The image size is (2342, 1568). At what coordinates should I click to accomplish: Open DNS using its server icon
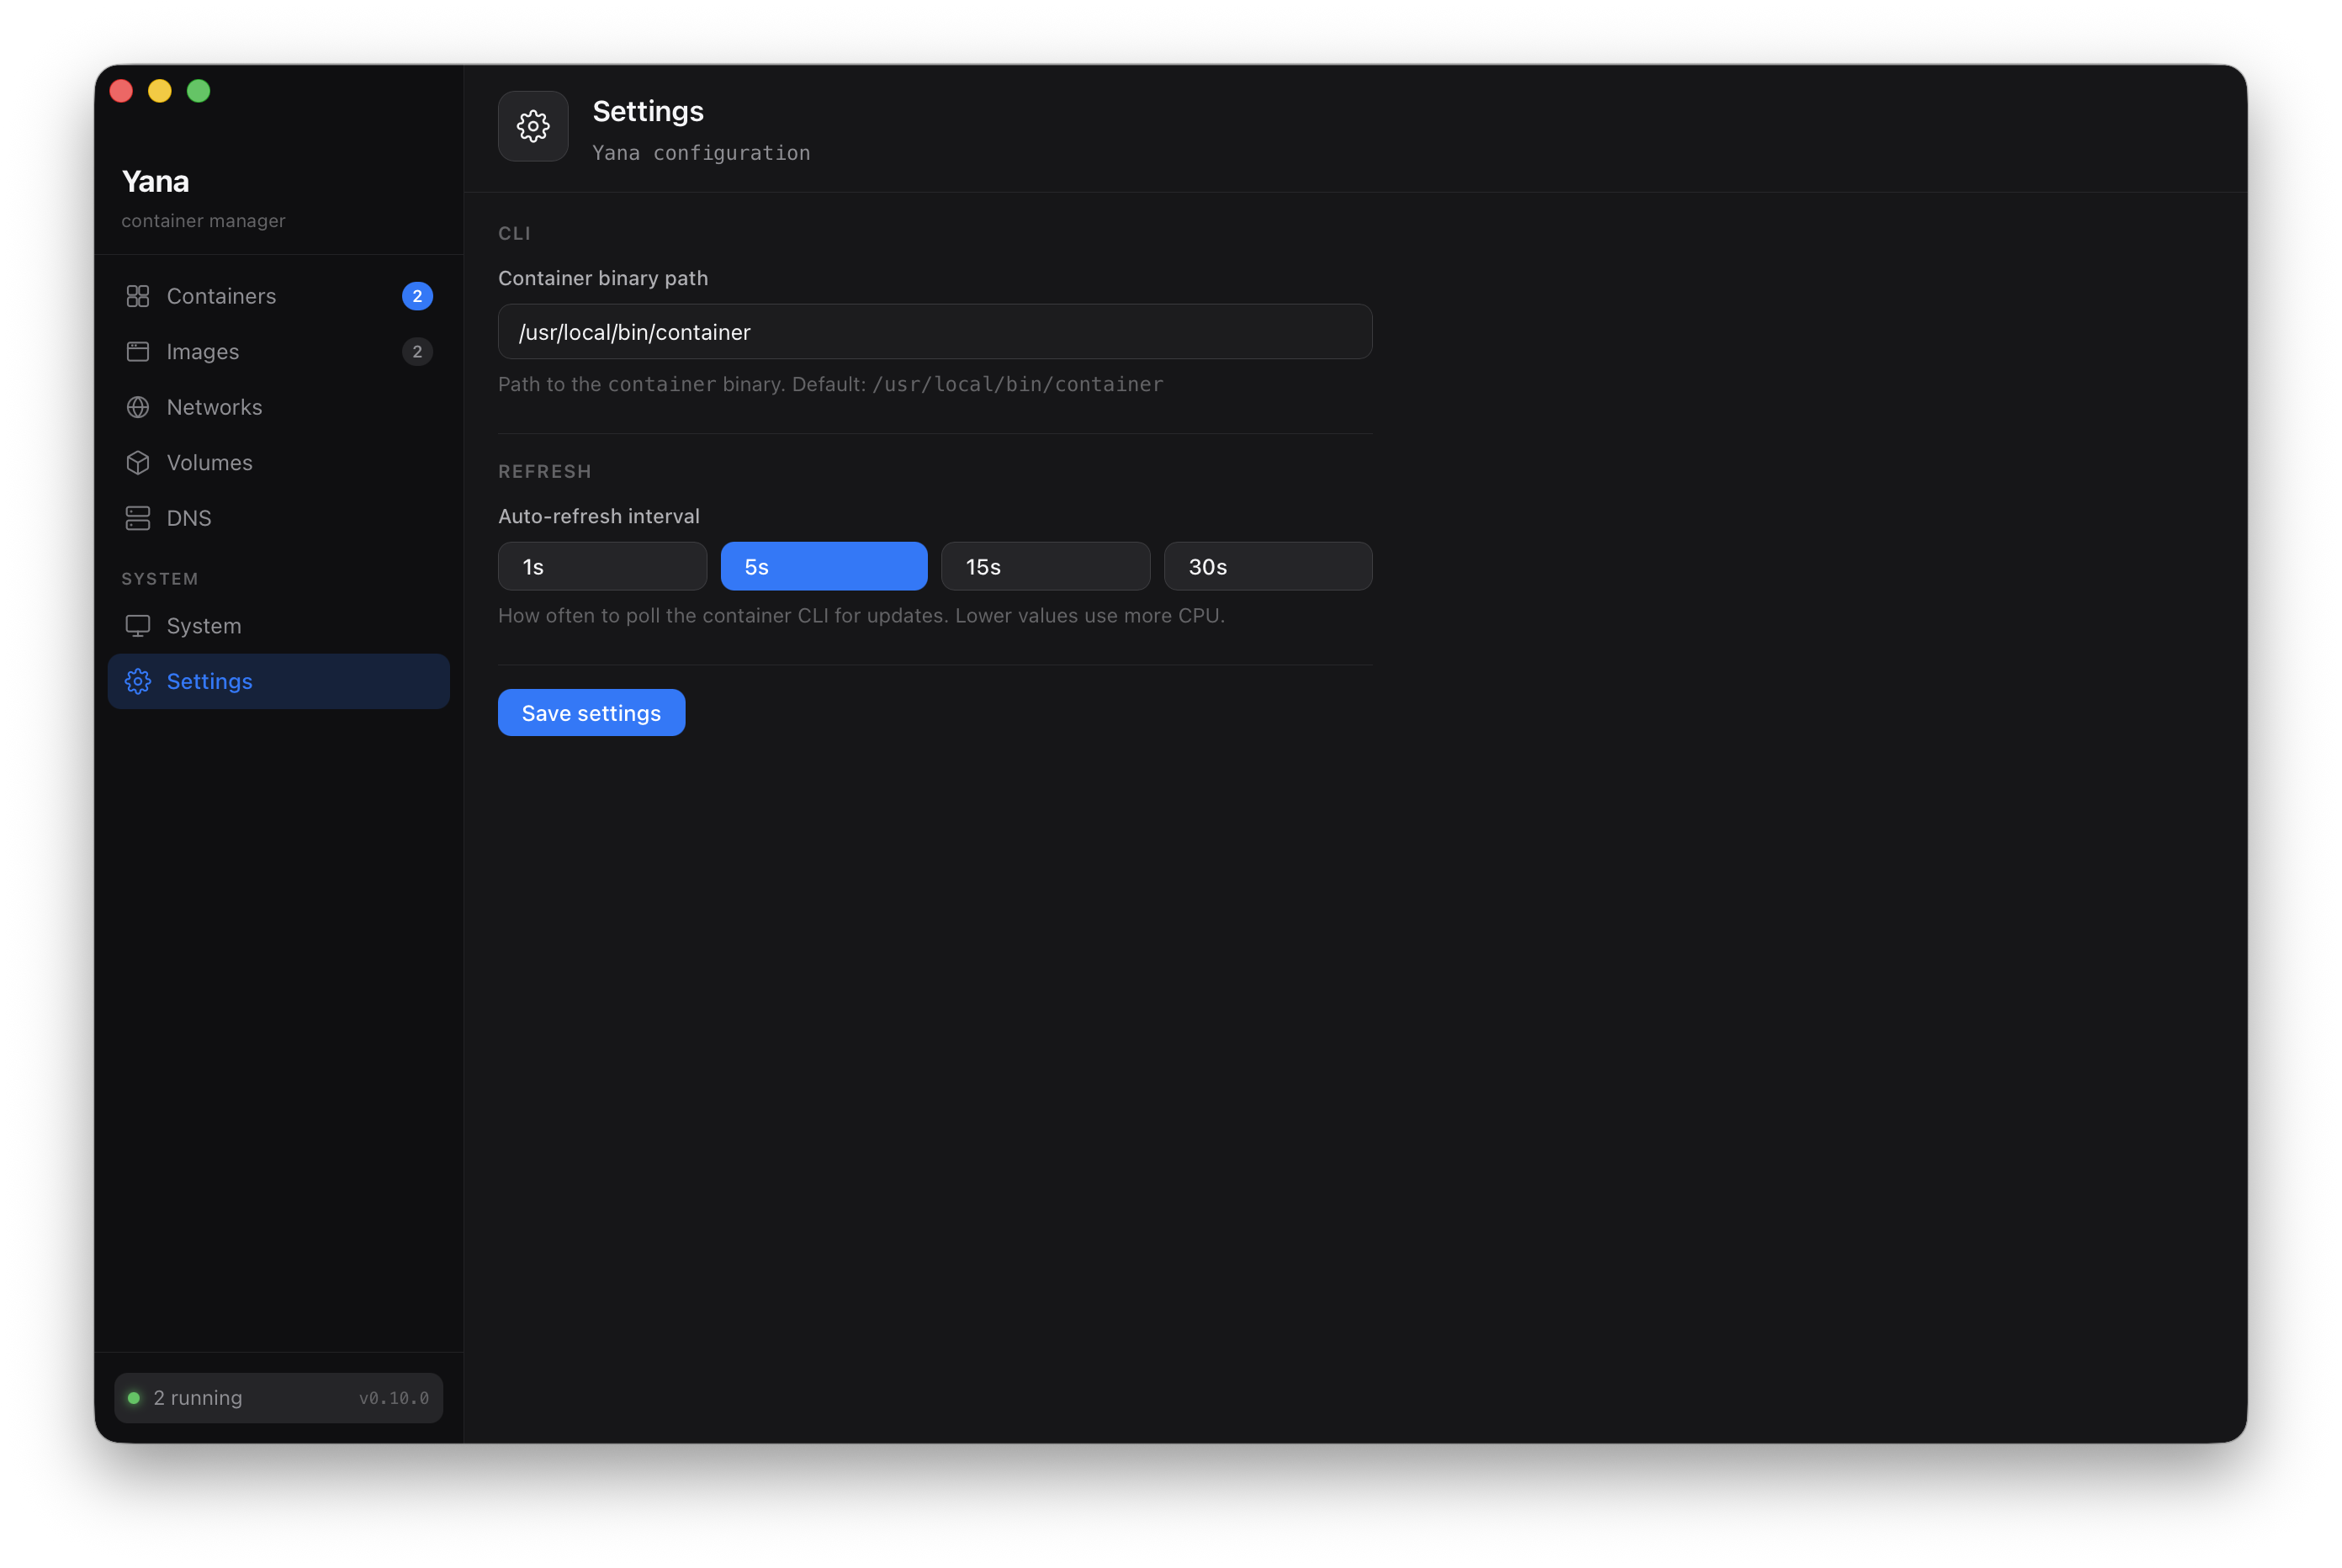coord(138,518)
